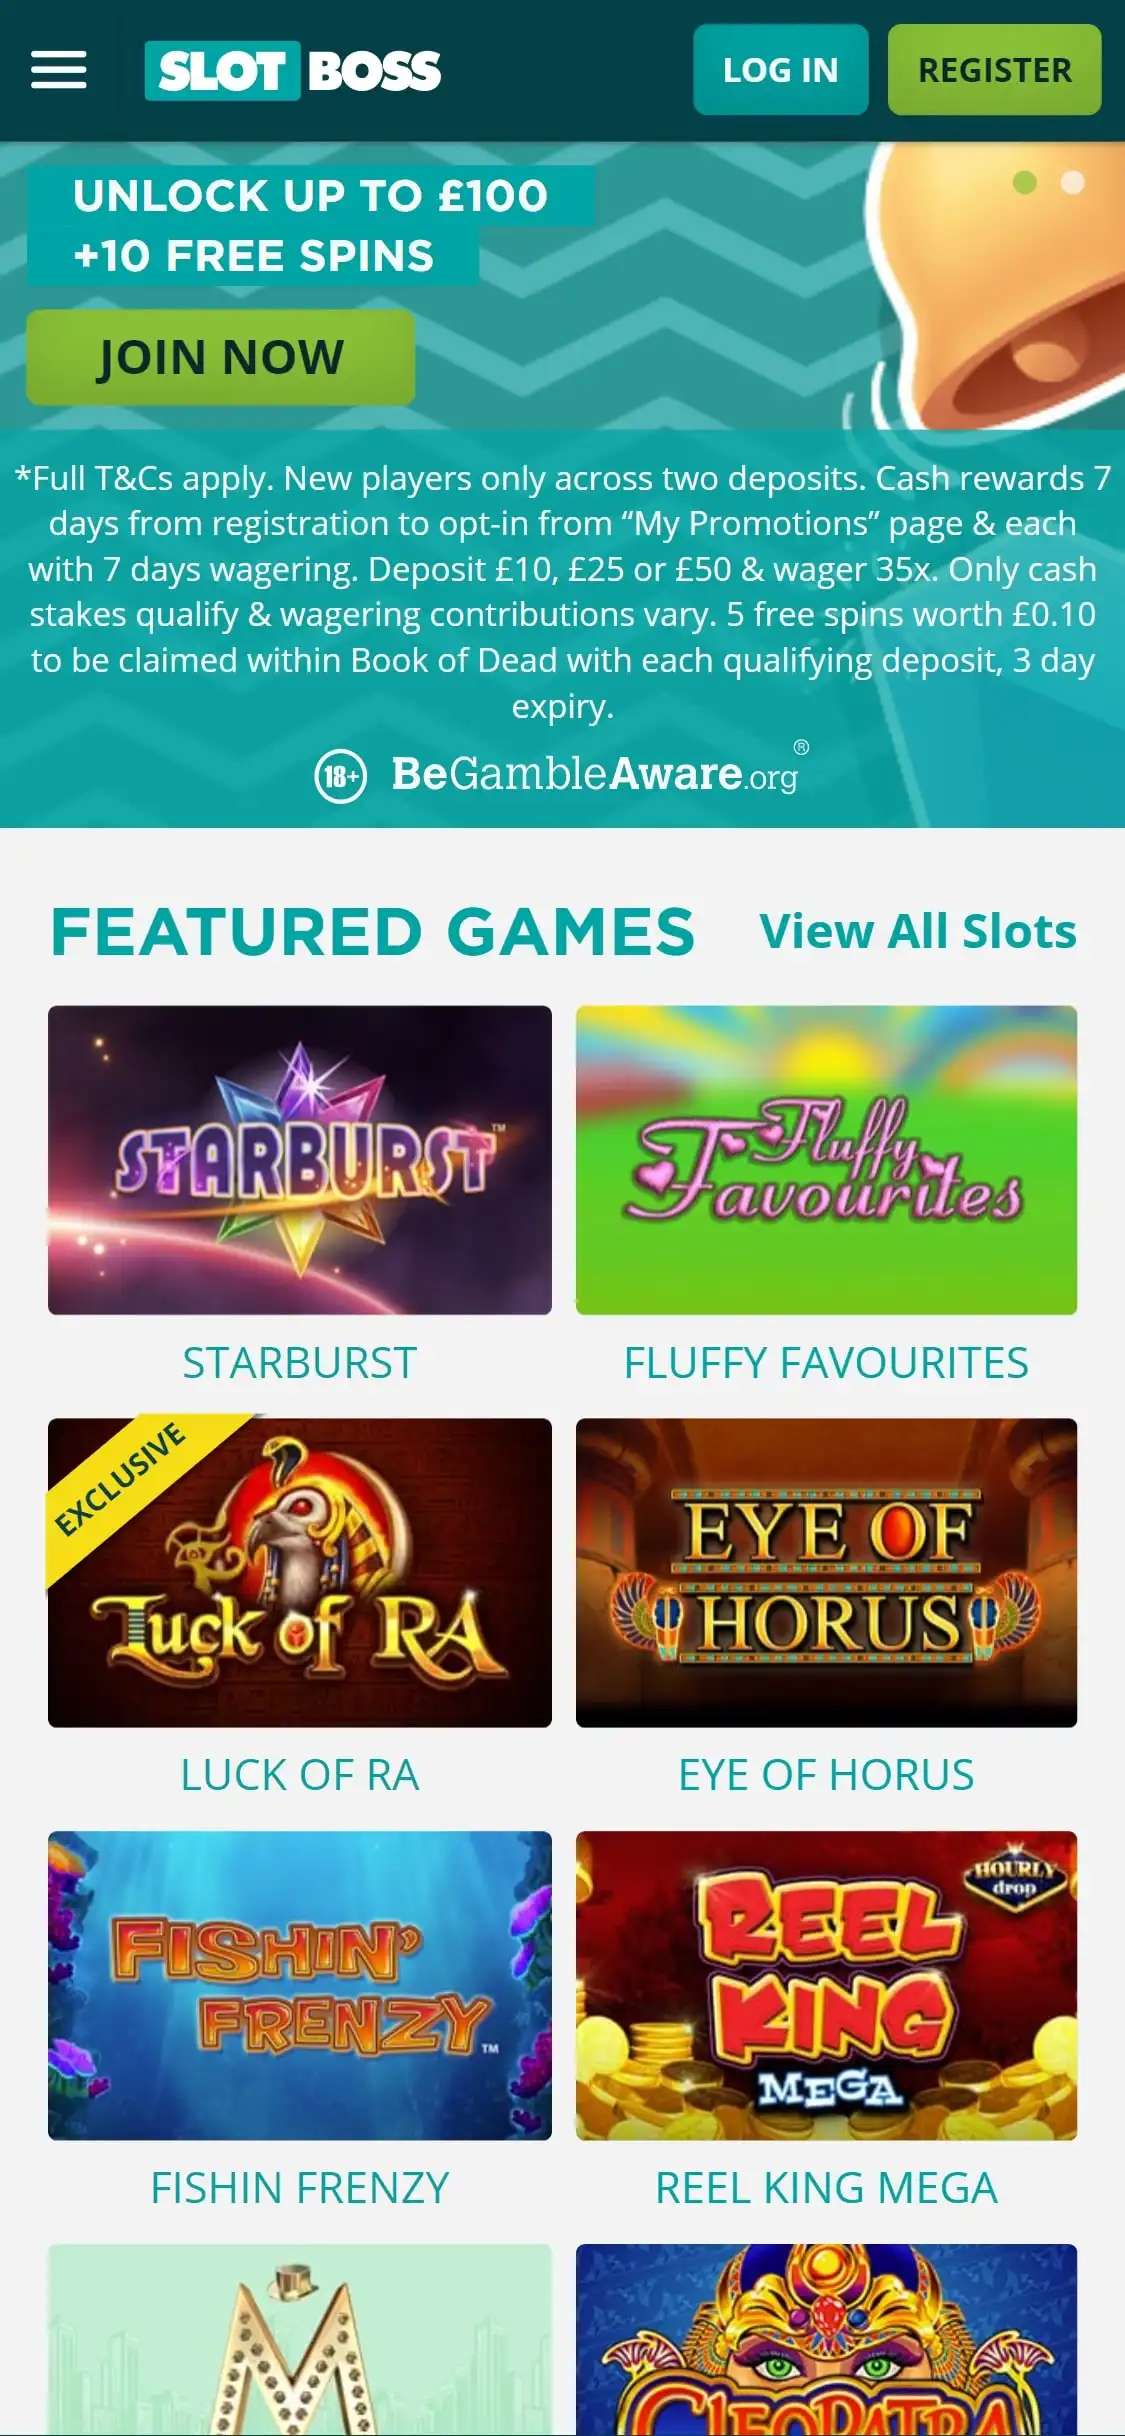The image size is (1125, 2436).
Task: Tap the JOIN NOW promotion button
Action: coord(220,357)
